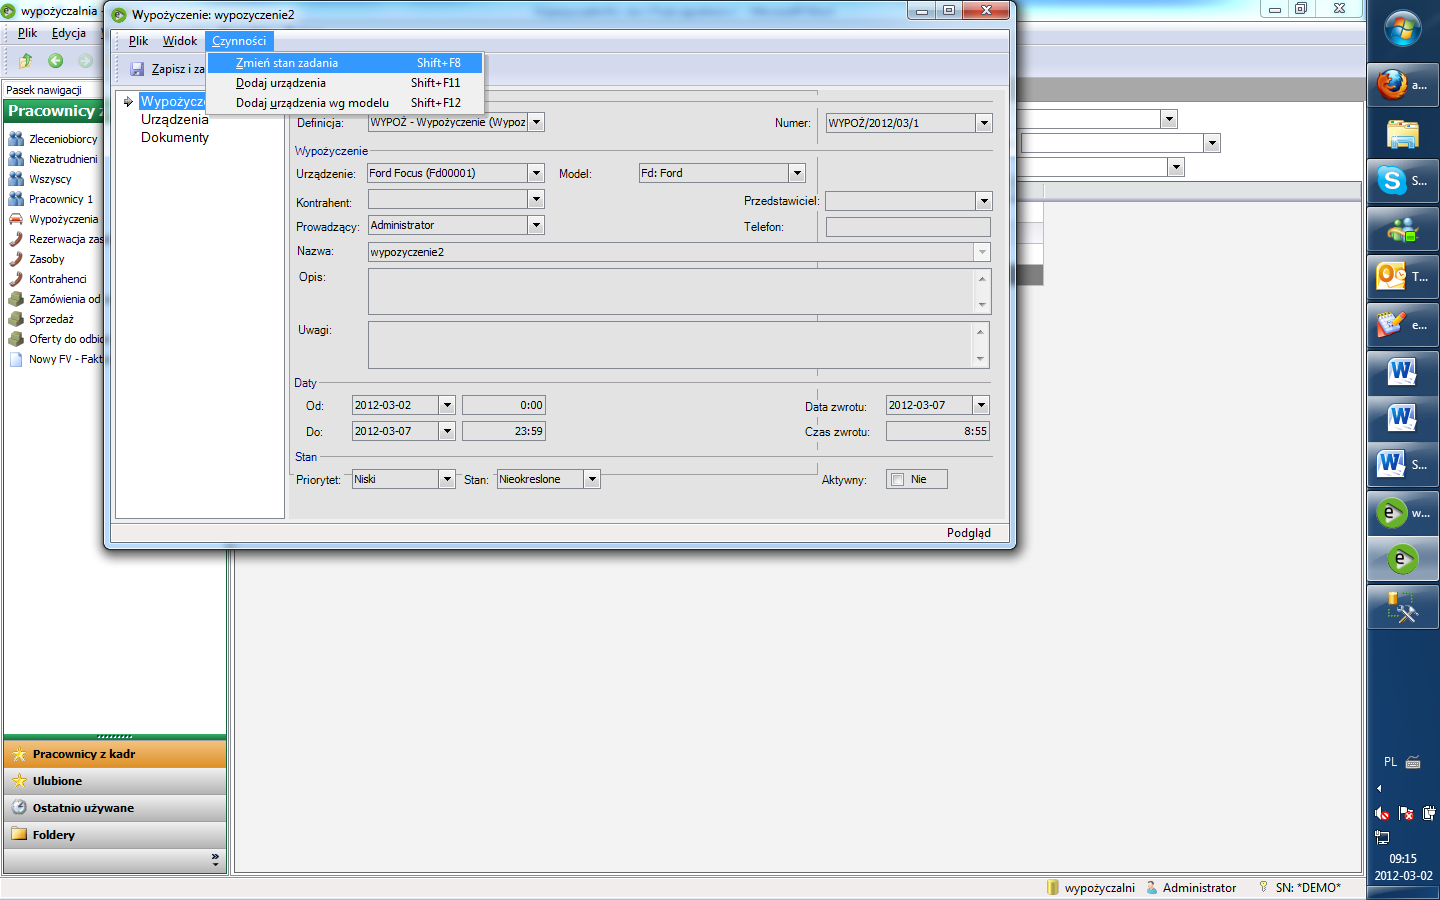This screenshot has height=900, width=1440.
Task: Click the Podgląd link at dialog bottom
Action: click(x=969, y=533)
